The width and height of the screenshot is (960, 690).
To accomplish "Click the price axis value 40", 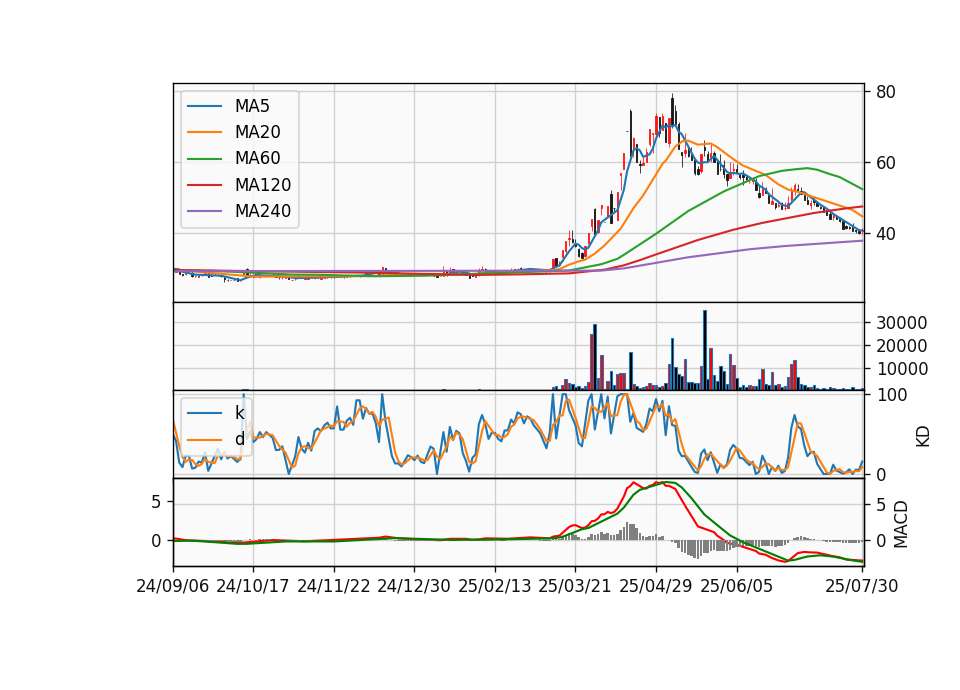I will [x=885, y=234].
